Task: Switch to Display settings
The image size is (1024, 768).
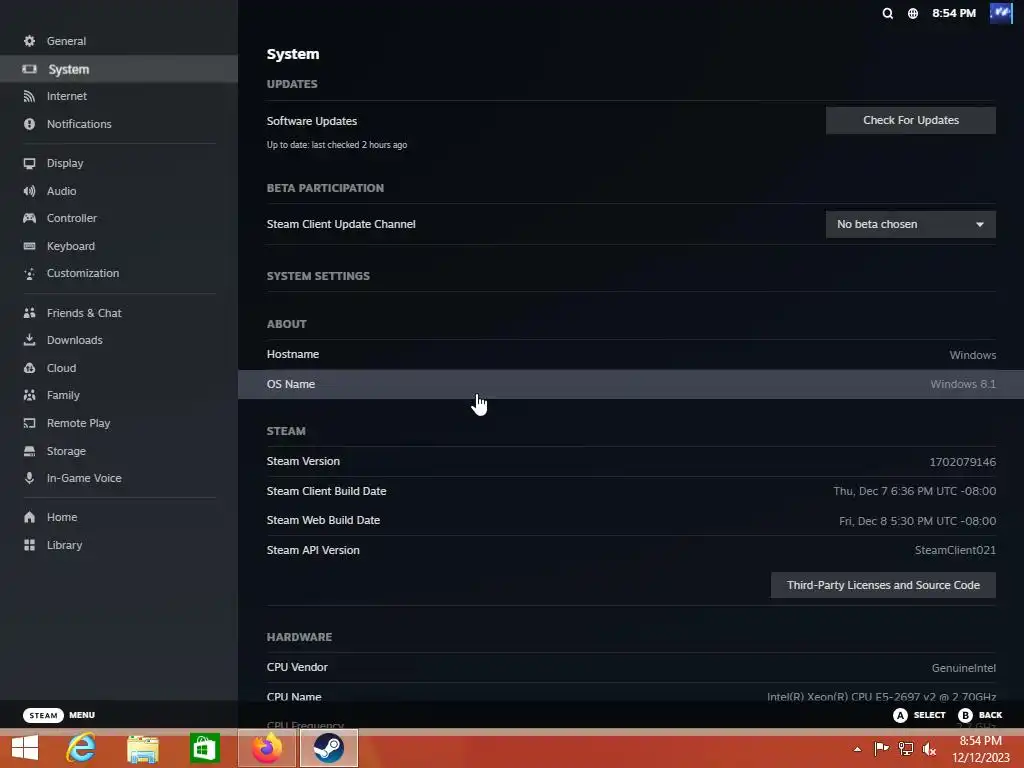Action: coord(119,163)
